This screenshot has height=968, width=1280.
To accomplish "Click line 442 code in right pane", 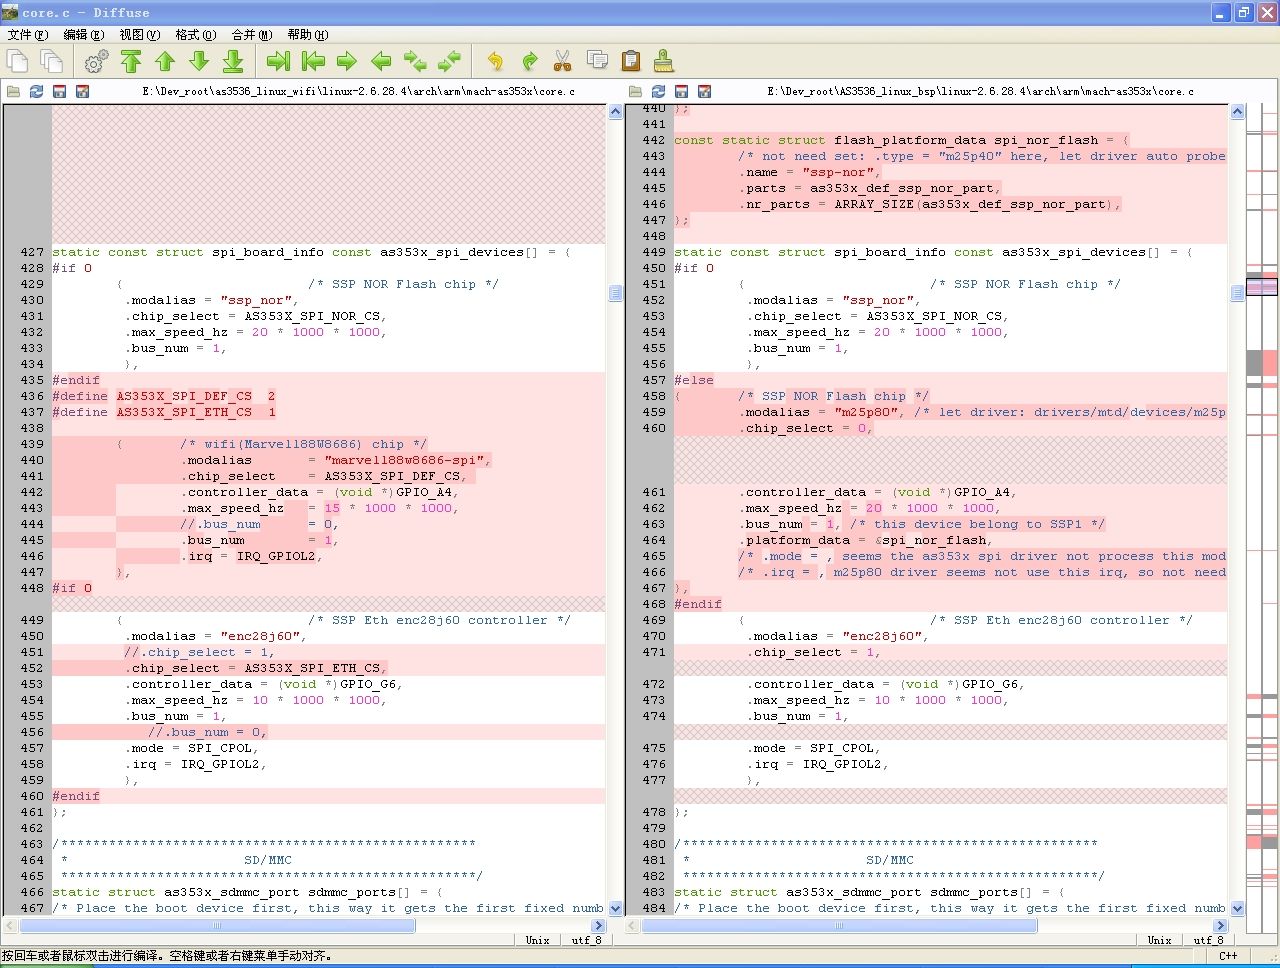I will coord(900,140).
